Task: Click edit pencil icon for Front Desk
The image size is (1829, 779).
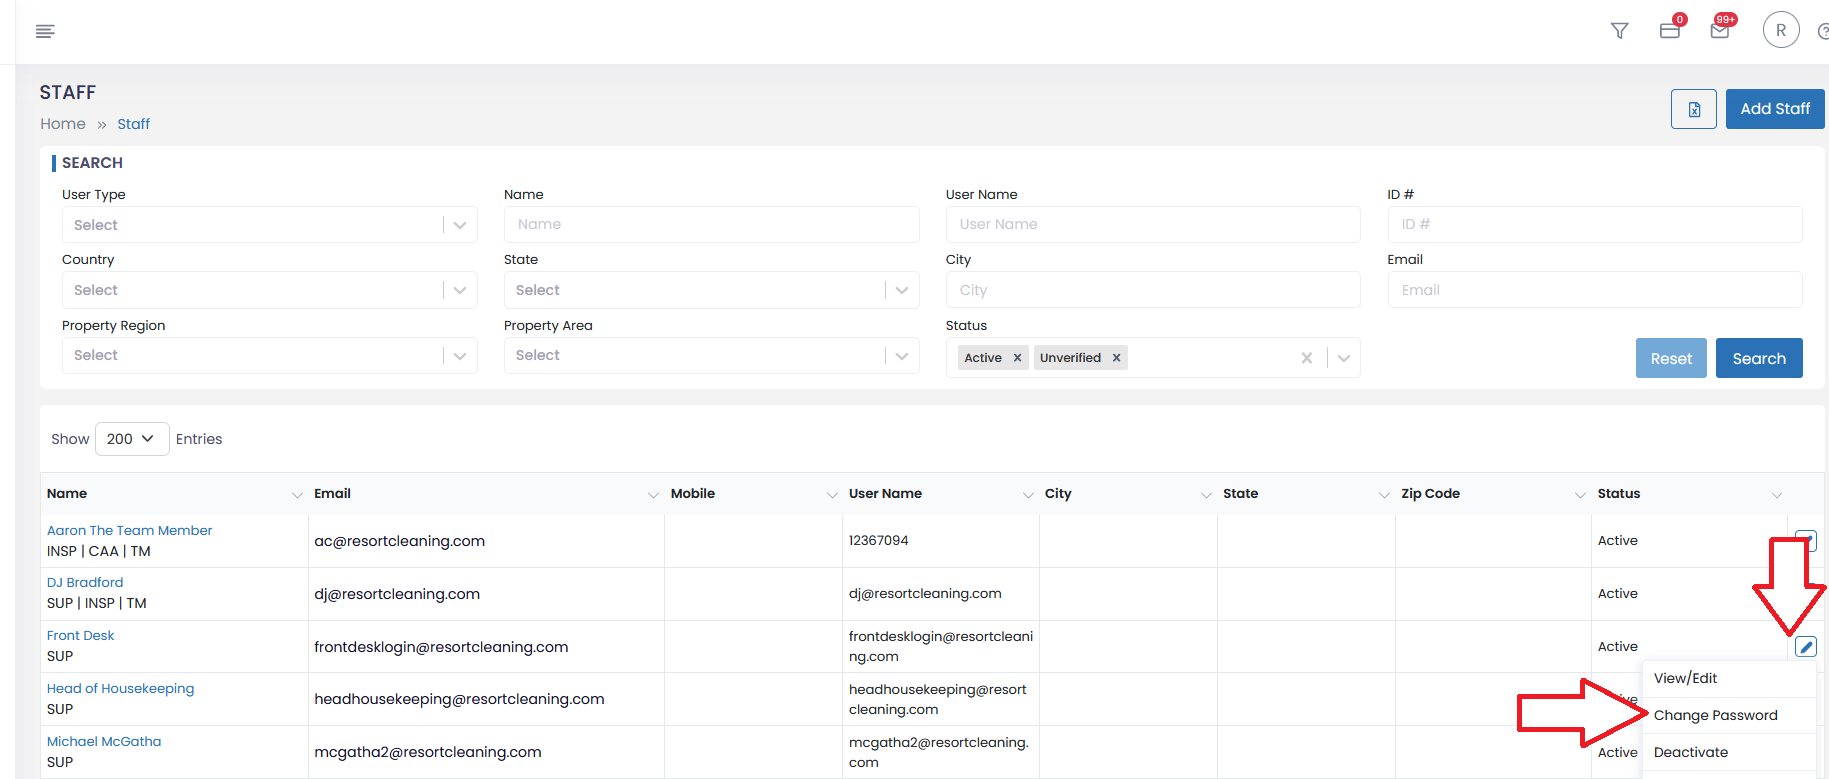Action: [x=1805, y=647]
